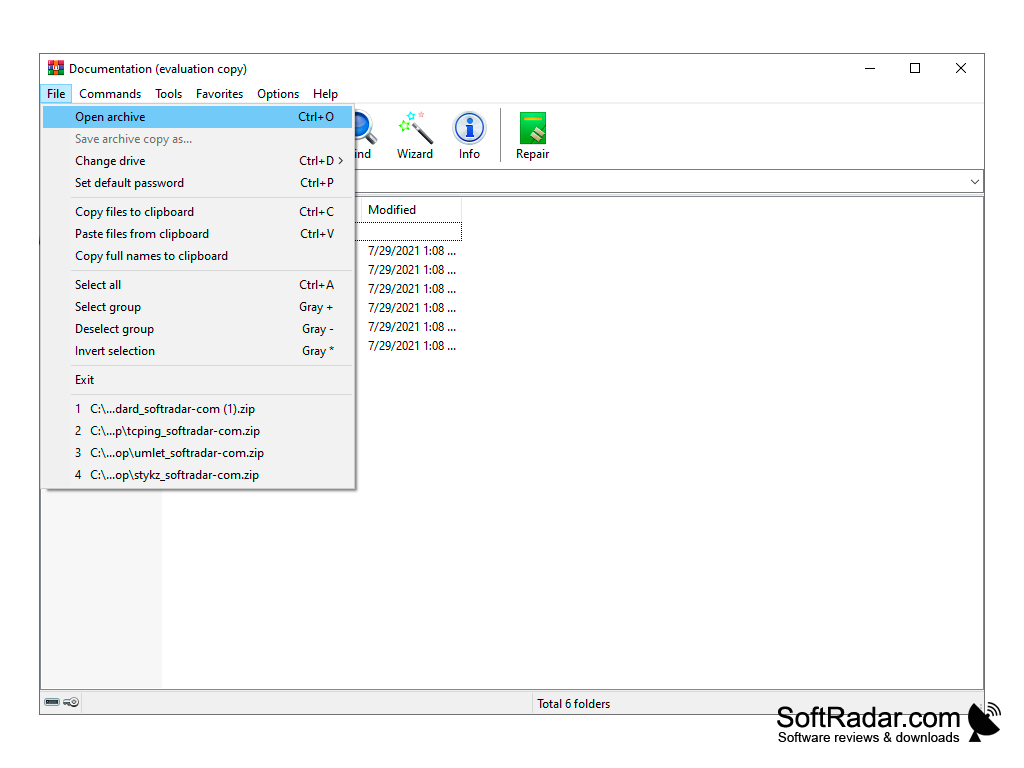Viewport: 1024px width, 768px height.
Task: Launch the Wizard from the toolbar
Action: click(x=415, y=135)
